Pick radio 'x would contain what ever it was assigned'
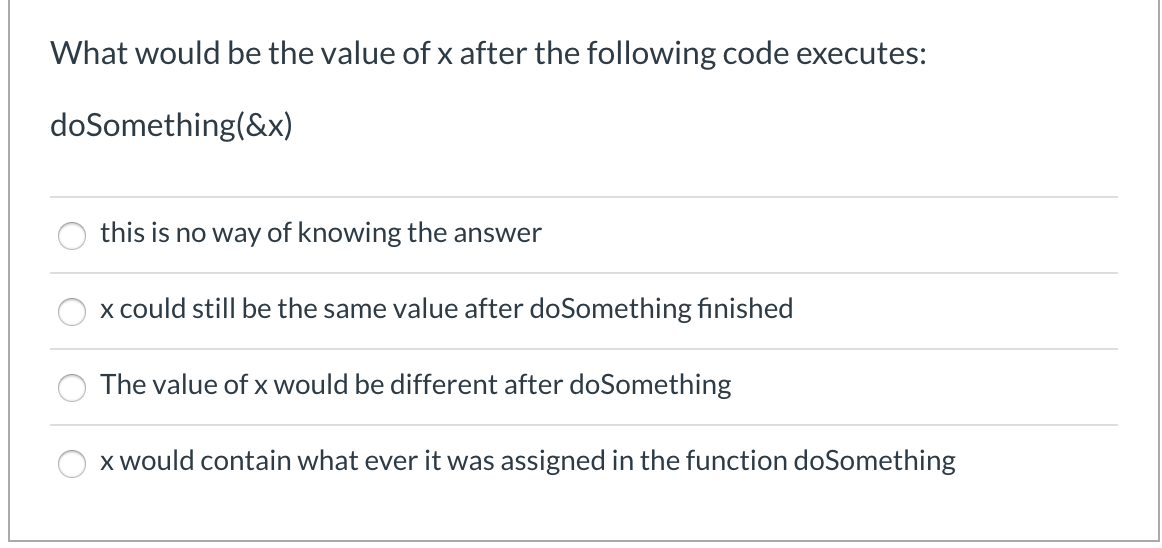Viewport: 1162px width, 548px height. point(72,463)
